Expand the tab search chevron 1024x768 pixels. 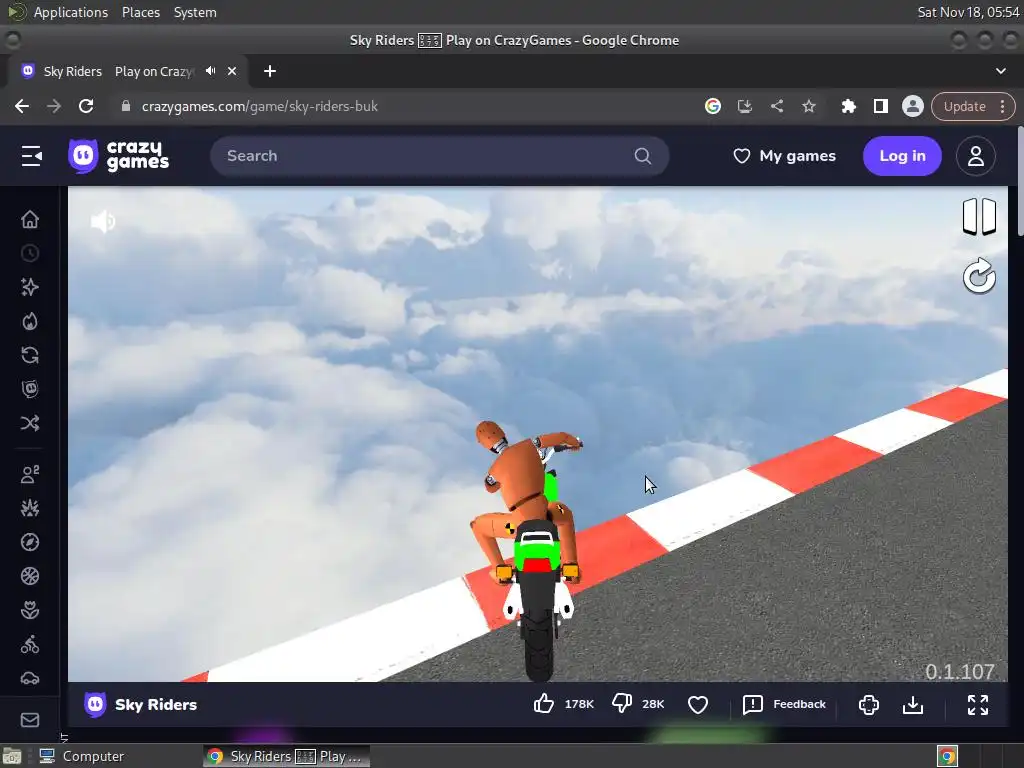click(x=1000, y=71)
